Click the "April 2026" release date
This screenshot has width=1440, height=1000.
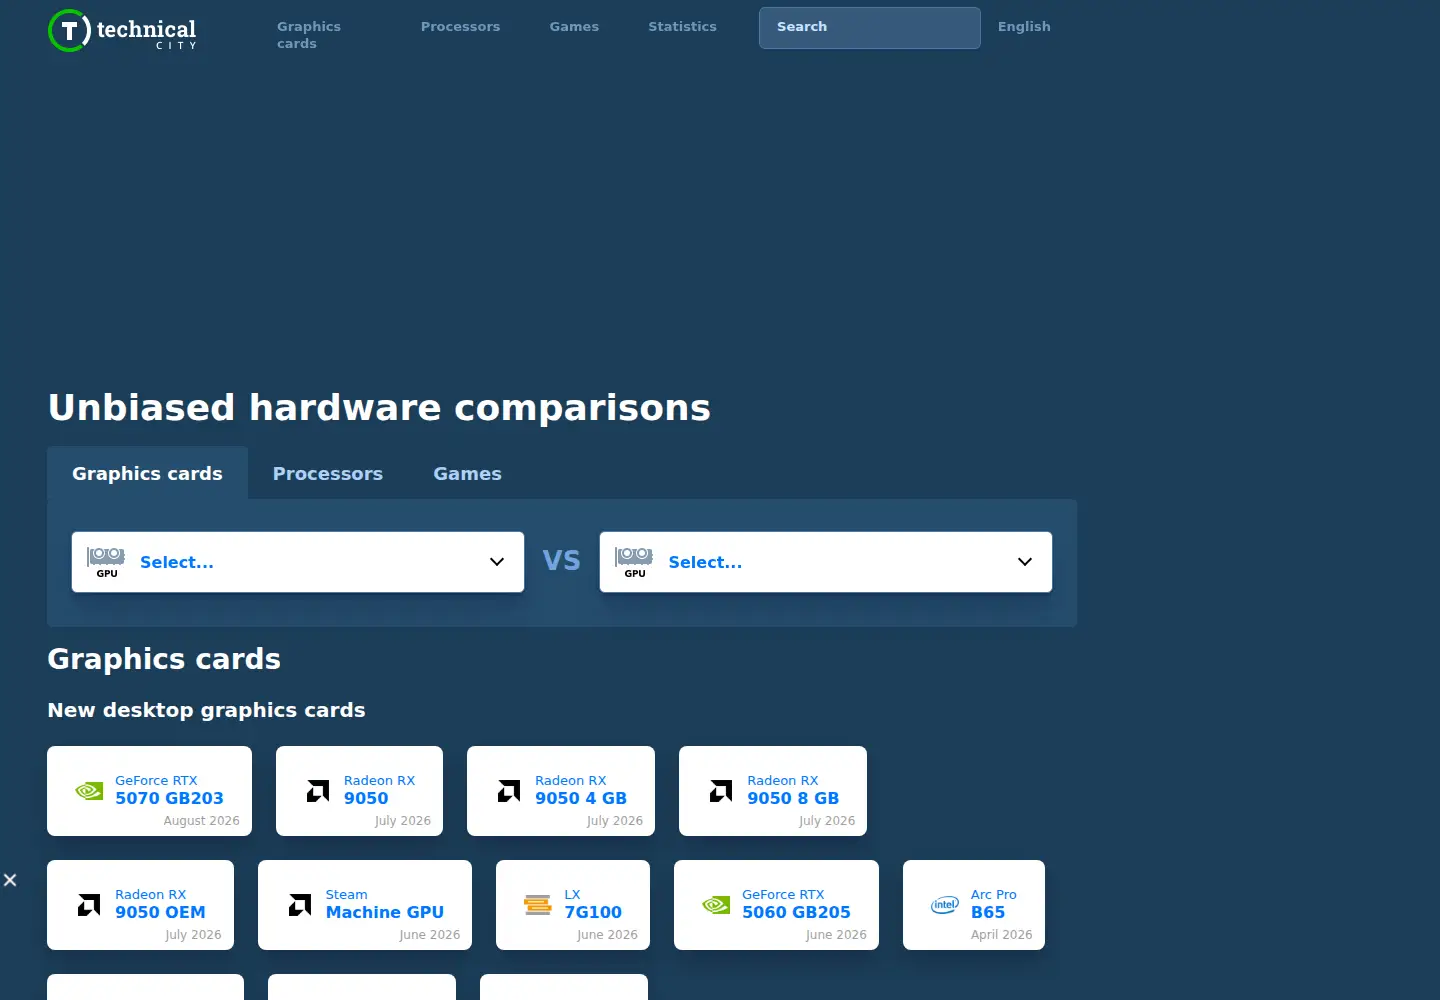[1002, 935]
